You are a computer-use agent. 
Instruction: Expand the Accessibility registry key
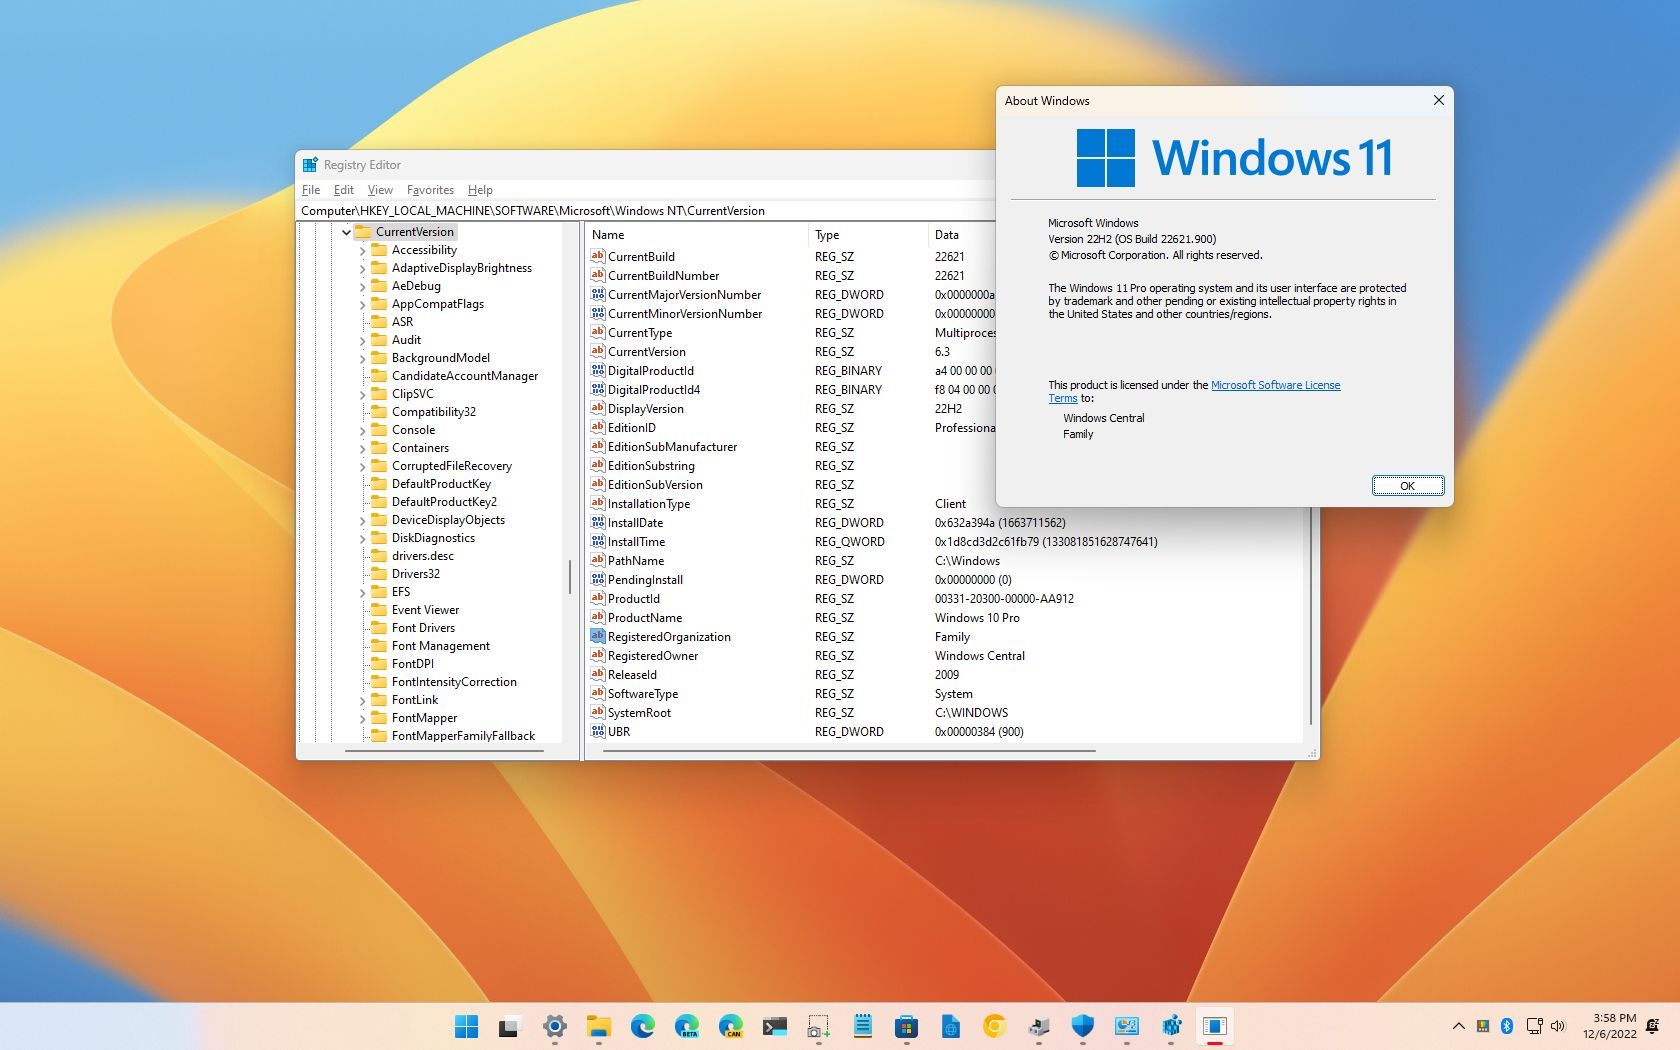364,250
